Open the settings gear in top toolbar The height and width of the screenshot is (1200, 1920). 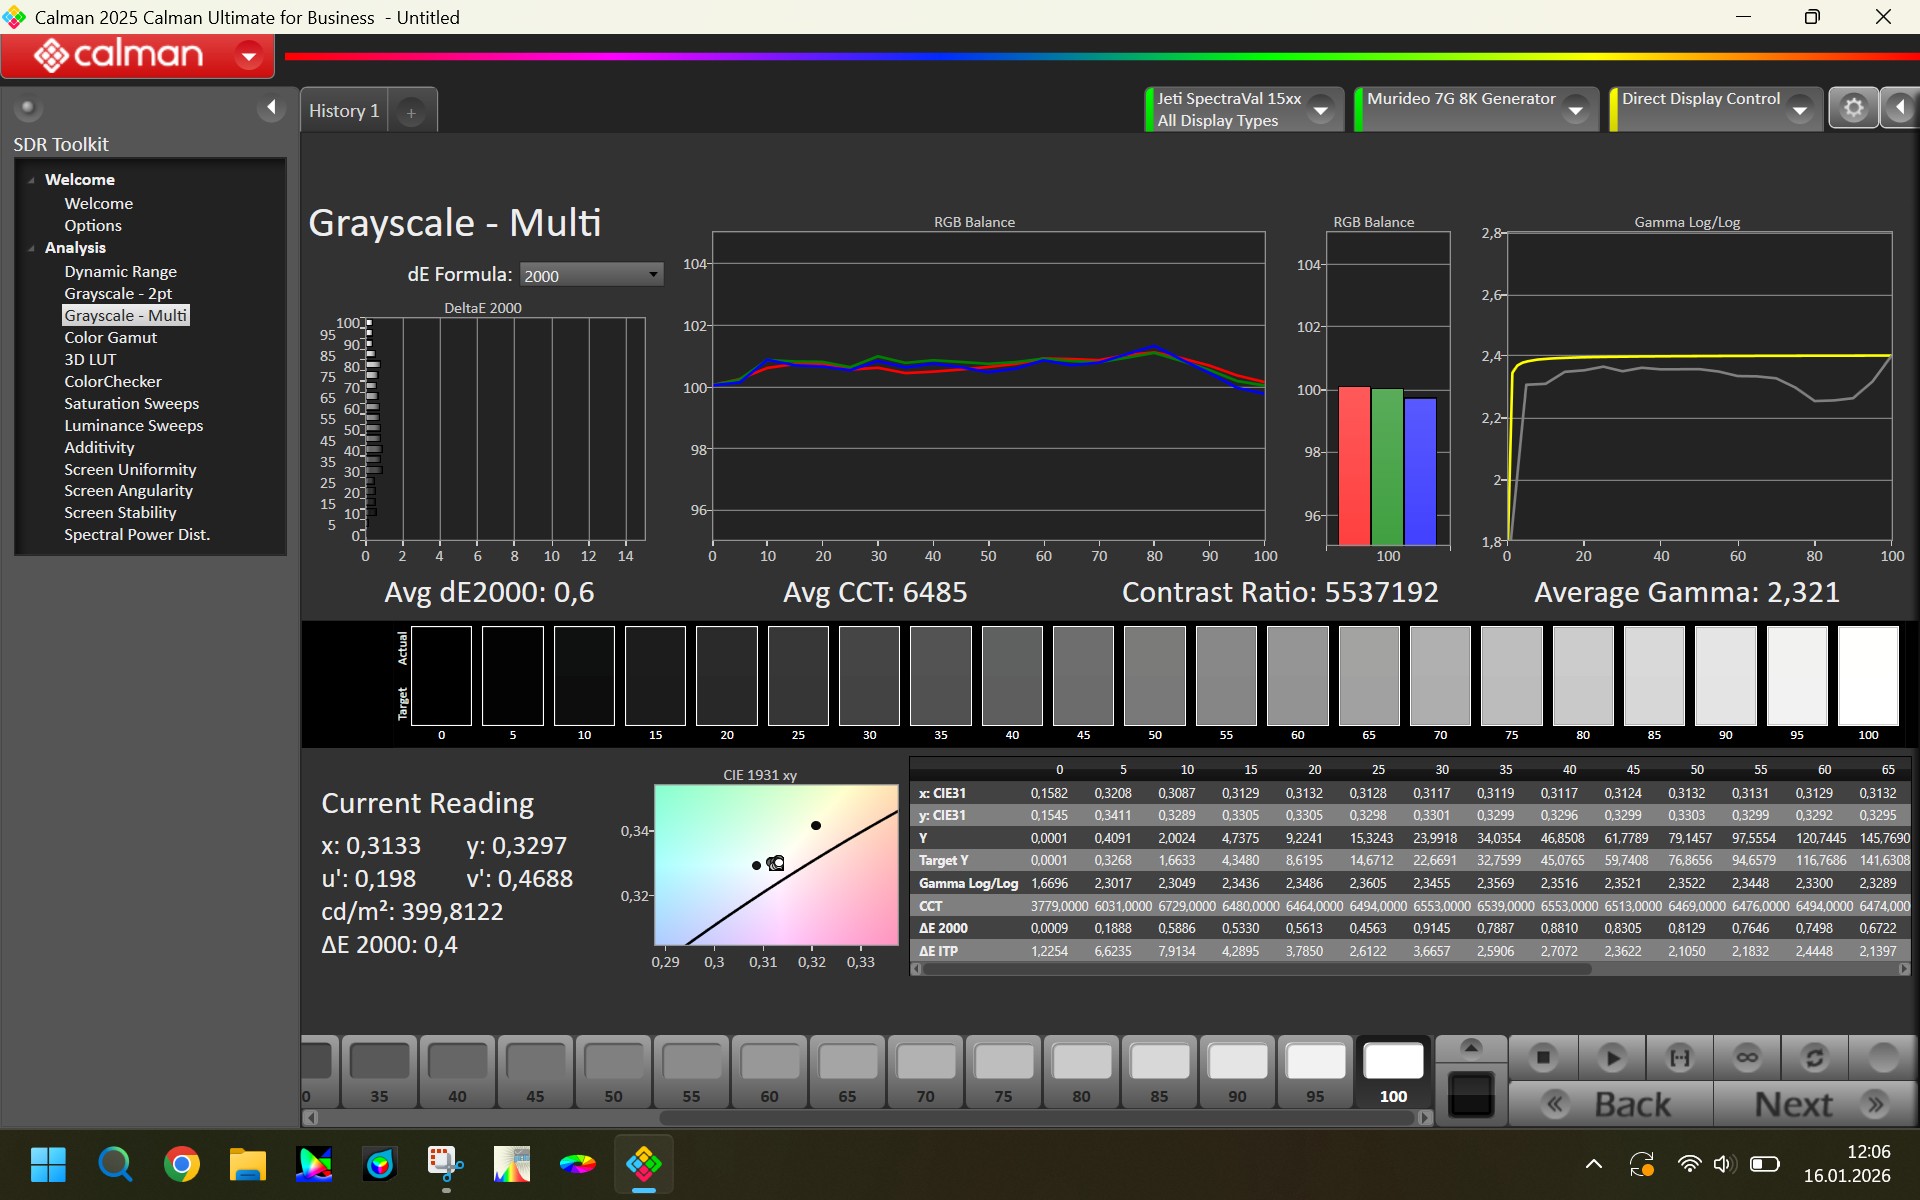pyautogui.click(x=1853, y=108)
